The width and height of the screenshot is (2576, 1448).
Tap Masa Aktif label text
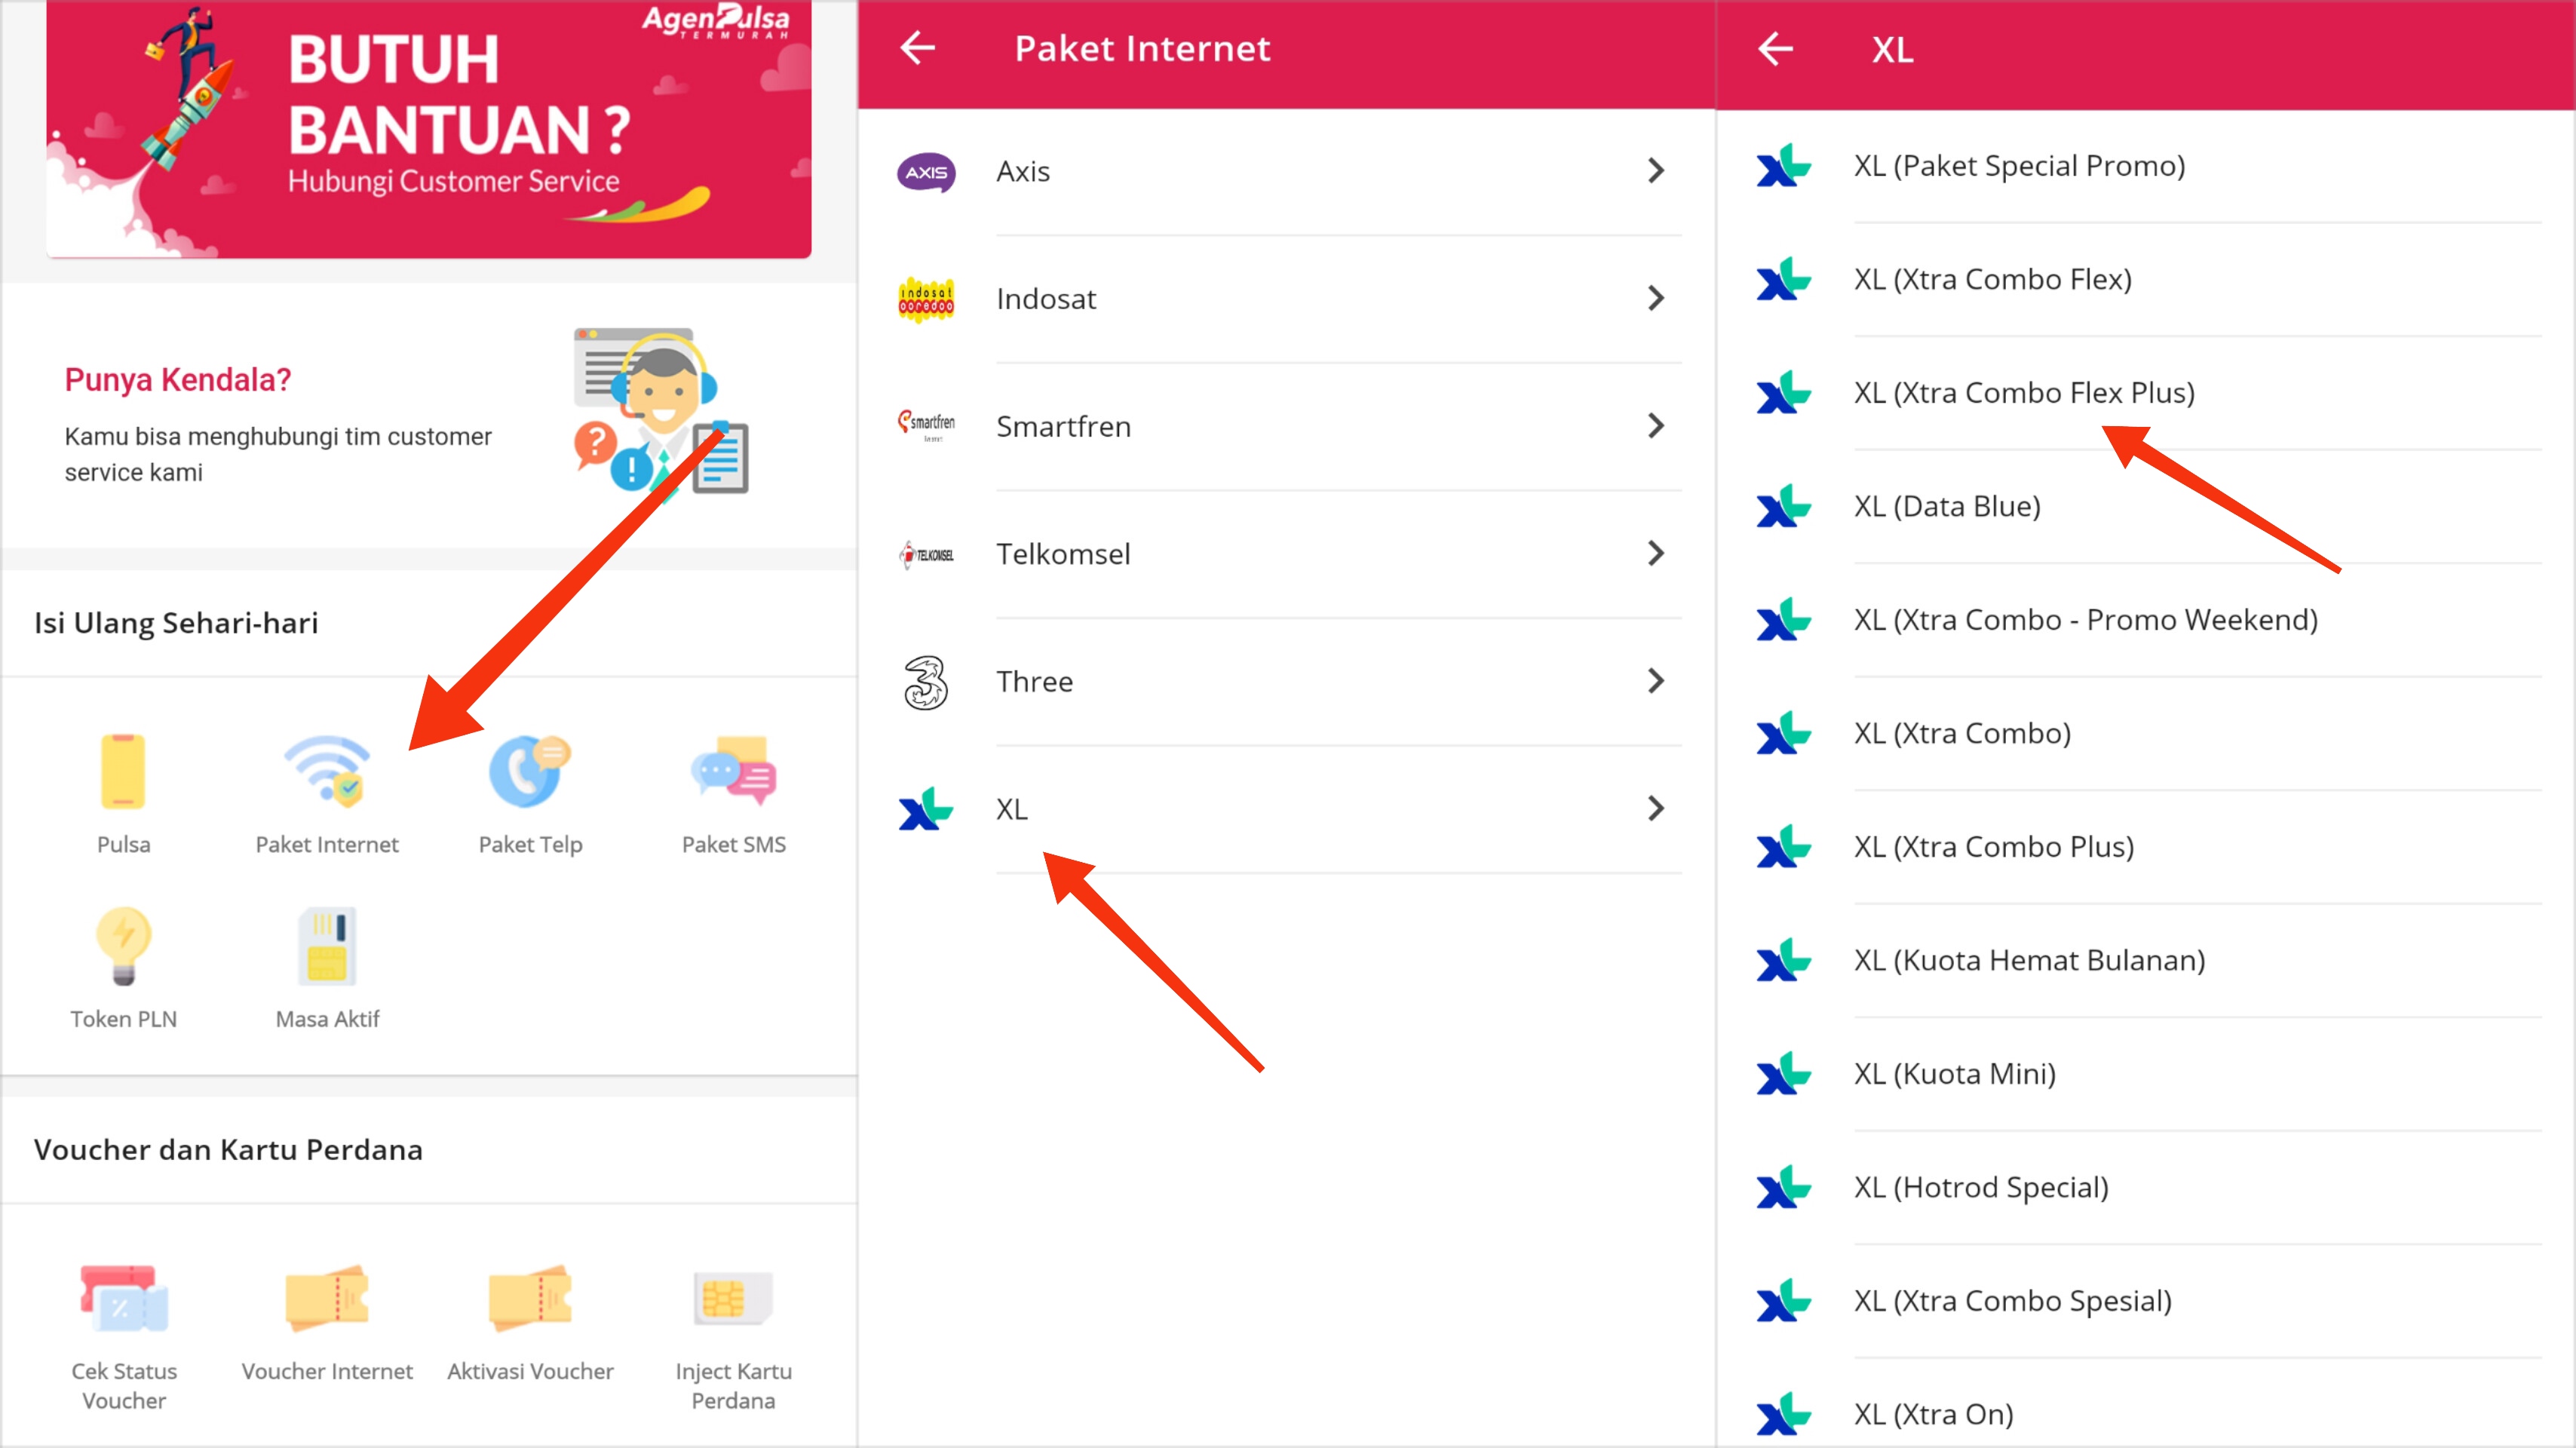tap(327, 1020)
